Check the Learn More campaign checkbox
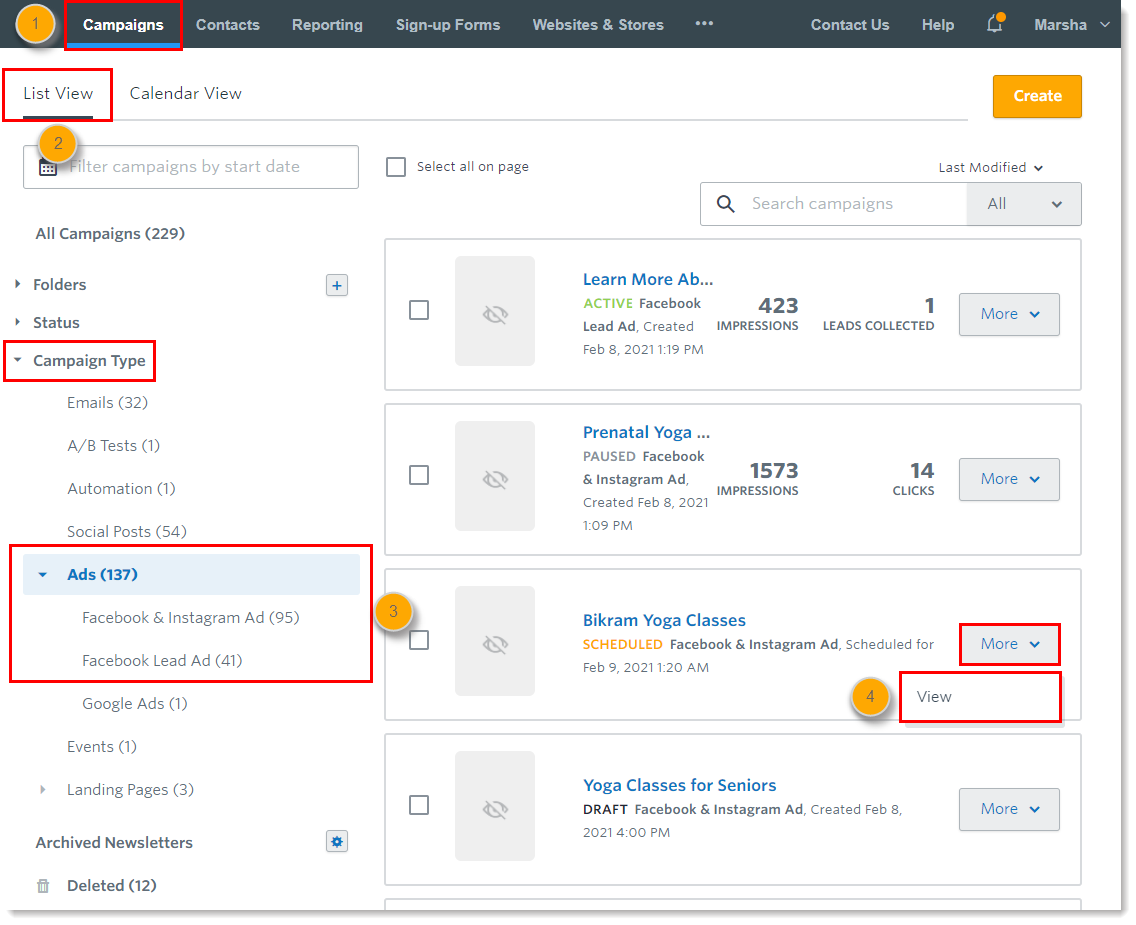This screenshot has width=1136, height=925. (x=419, y=310)
